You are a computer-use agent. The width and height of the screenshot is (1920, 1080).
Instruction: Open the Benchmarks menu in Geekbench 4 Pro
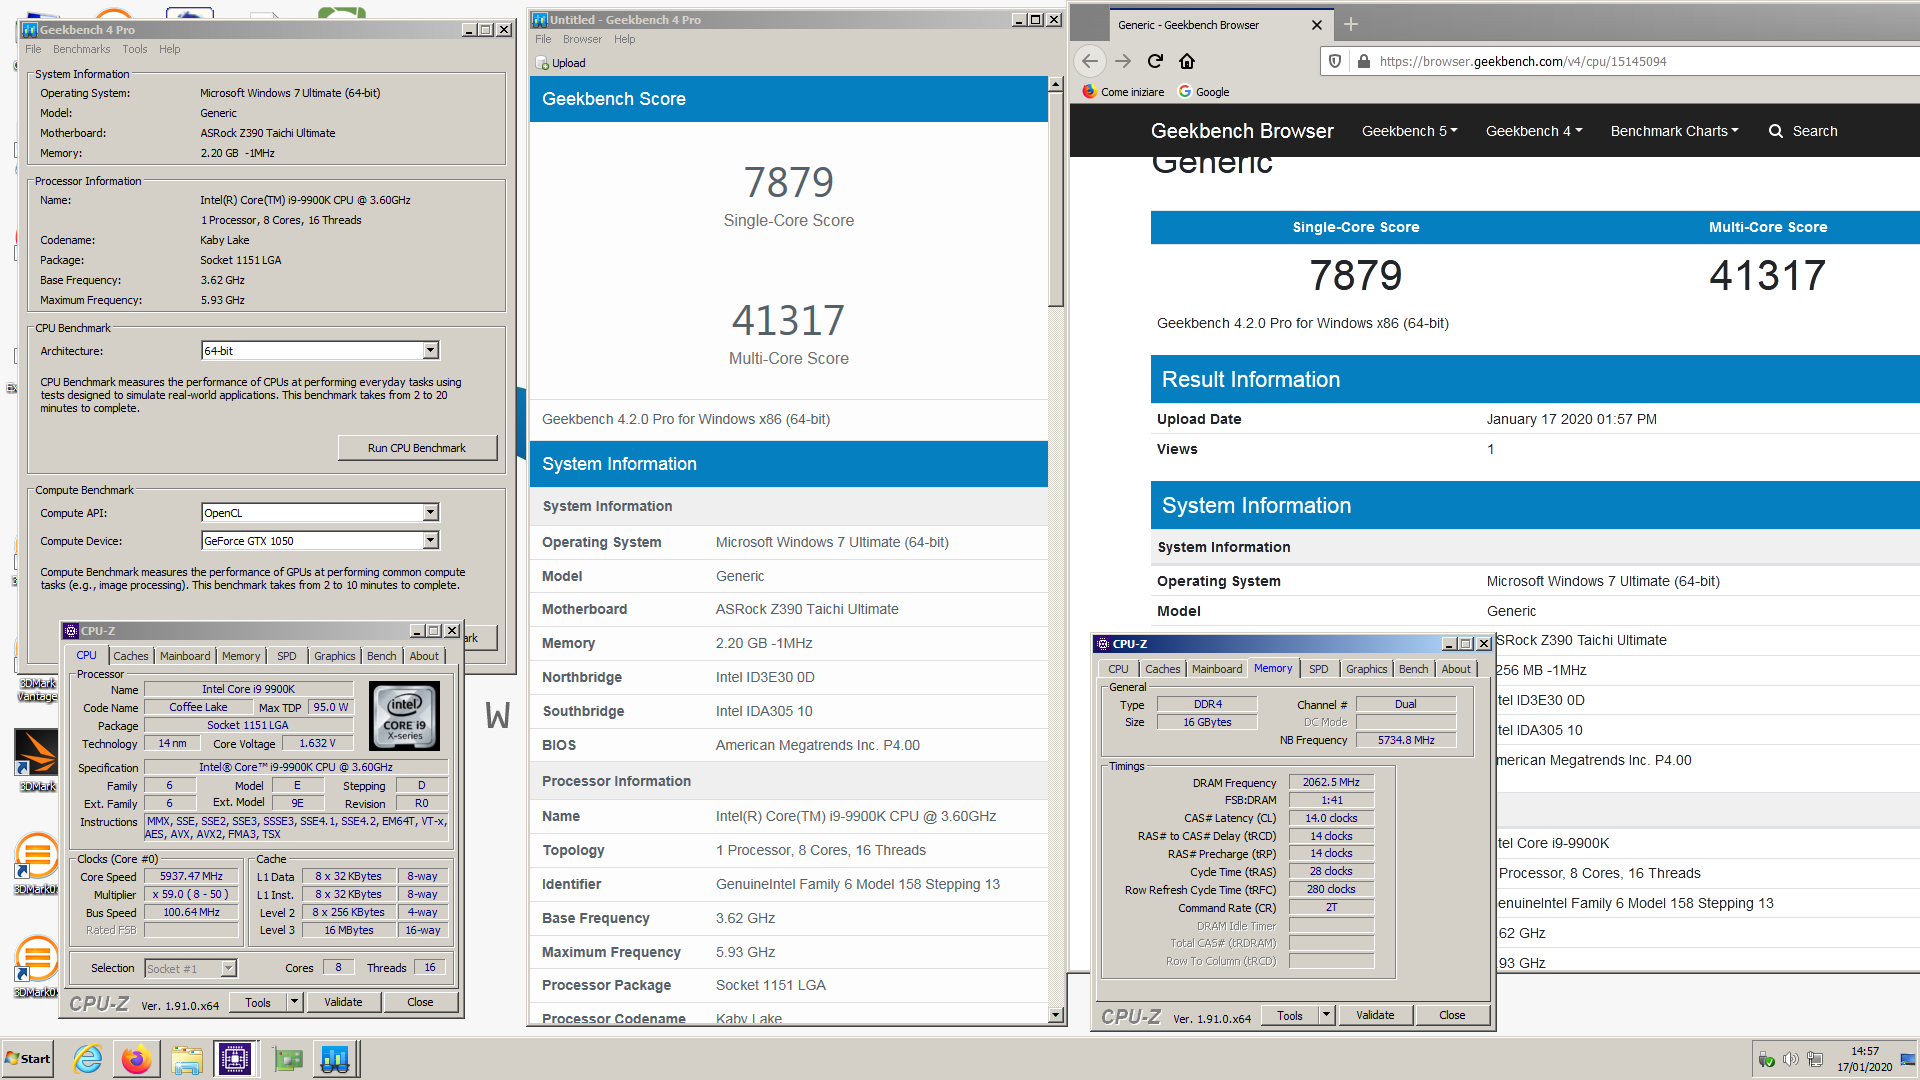pyautogui.click(x=81, y=49)
